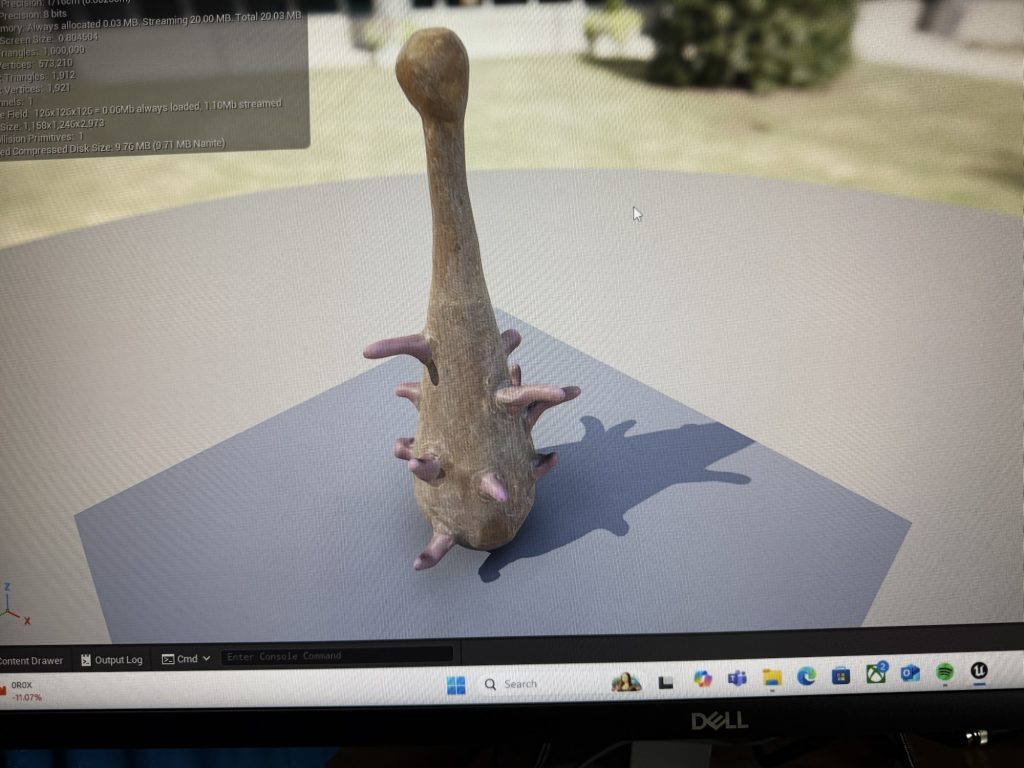
Task: Click the Windows Start button
Action: (x=456, y=685)
